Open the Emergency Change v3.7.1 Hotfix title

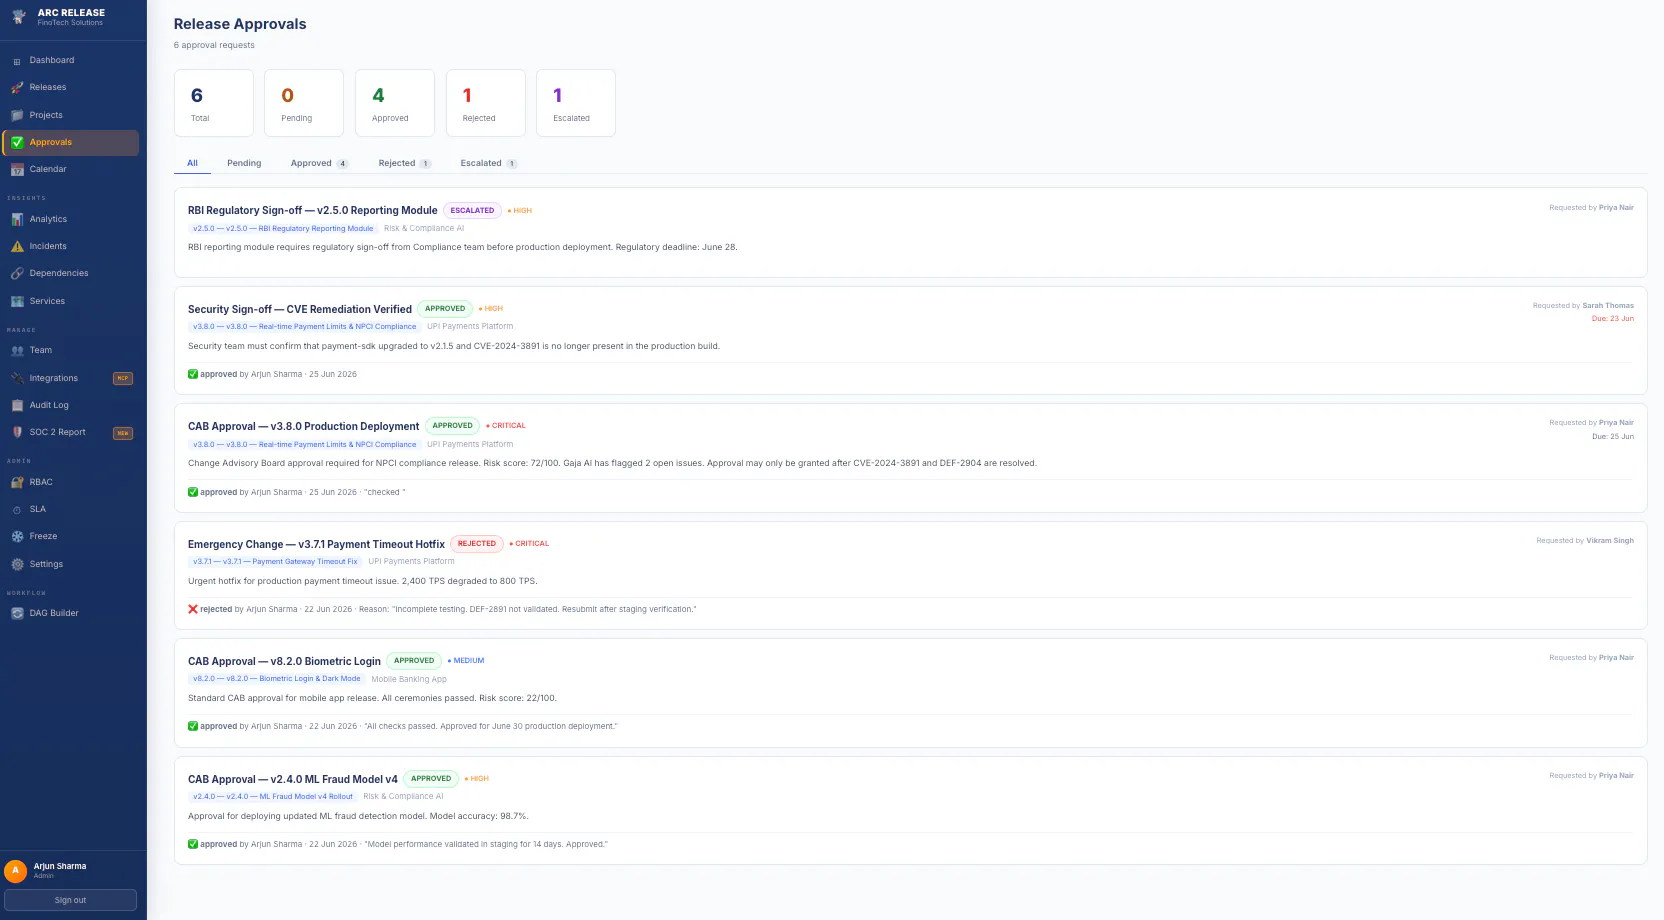coord(316,544)
